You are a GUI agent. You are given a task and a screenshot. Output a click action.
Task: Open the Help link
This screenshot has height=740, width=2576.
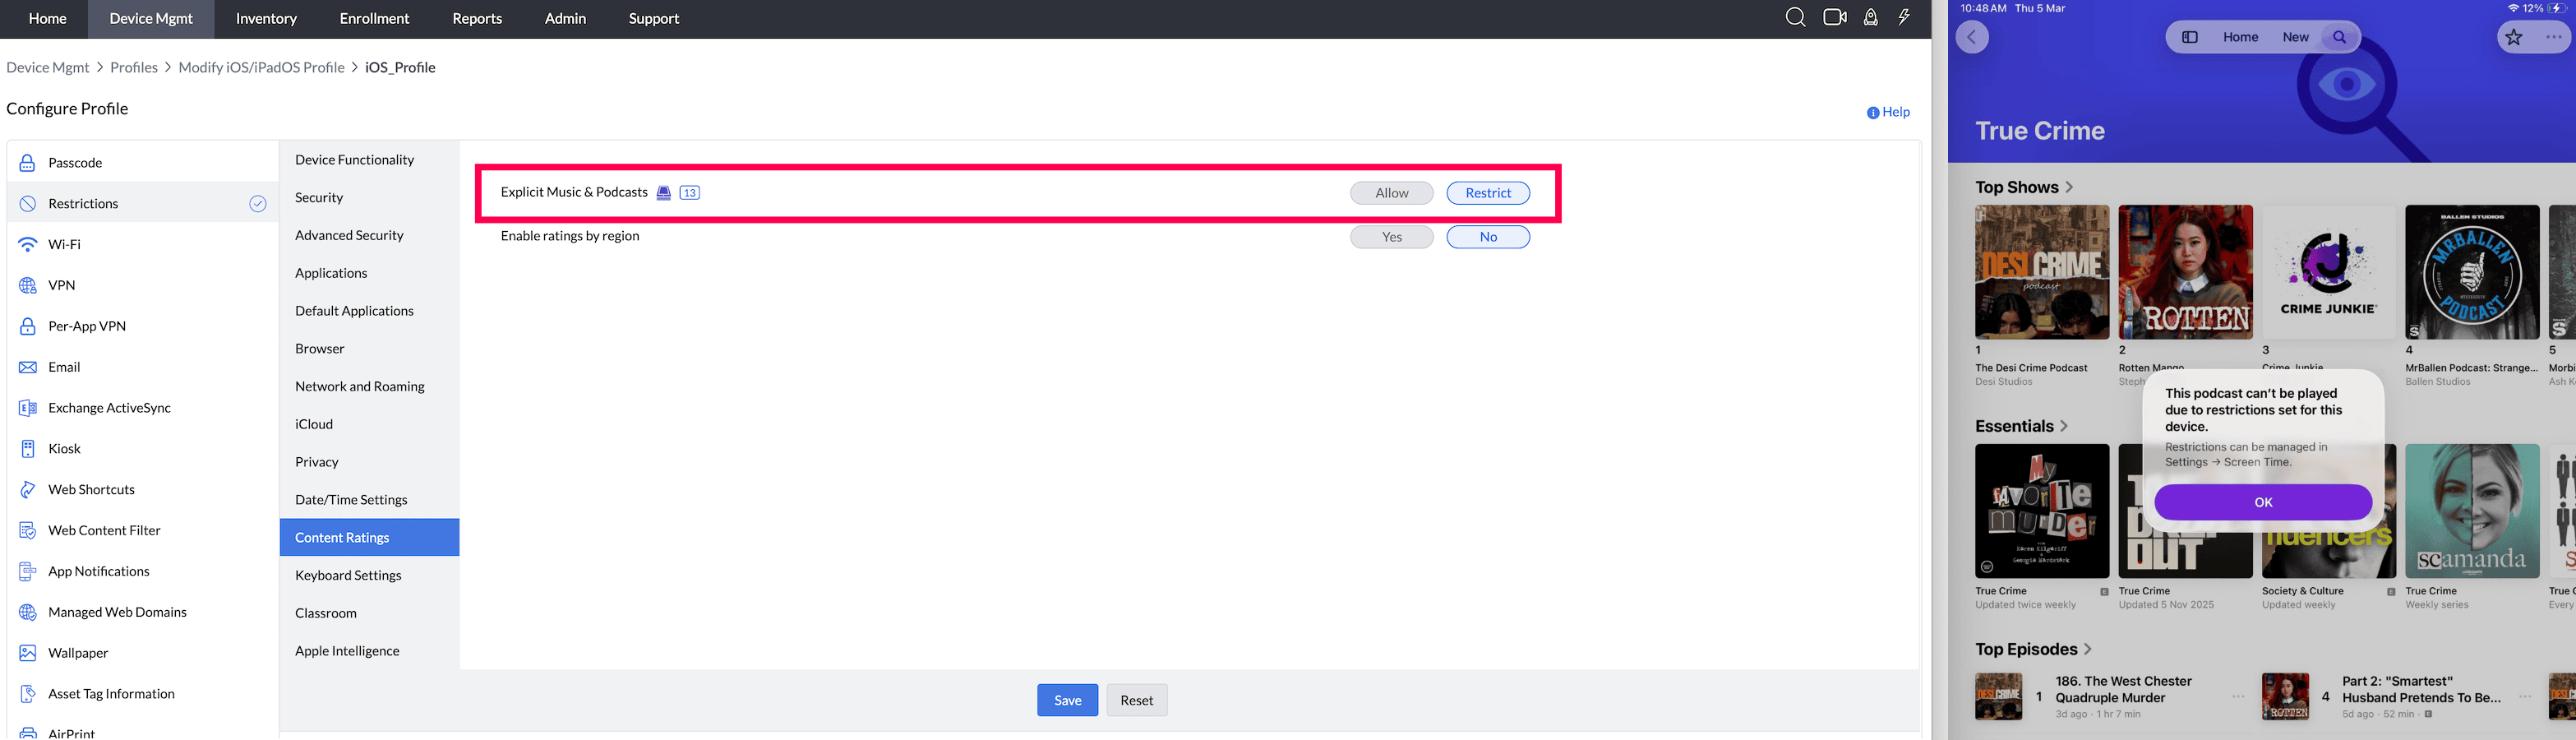1888,112
